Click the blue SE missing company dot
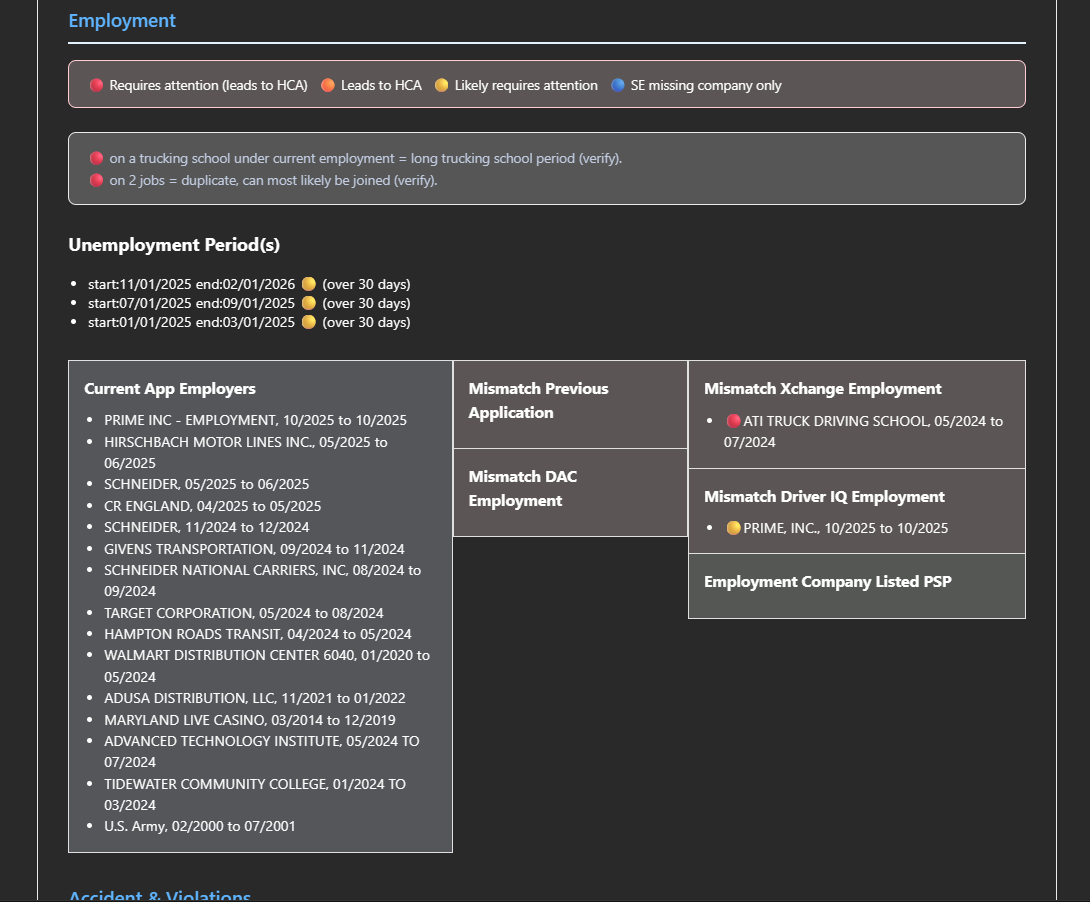Viewport: 1090px width, 902px height. click(x=618, y=86)
